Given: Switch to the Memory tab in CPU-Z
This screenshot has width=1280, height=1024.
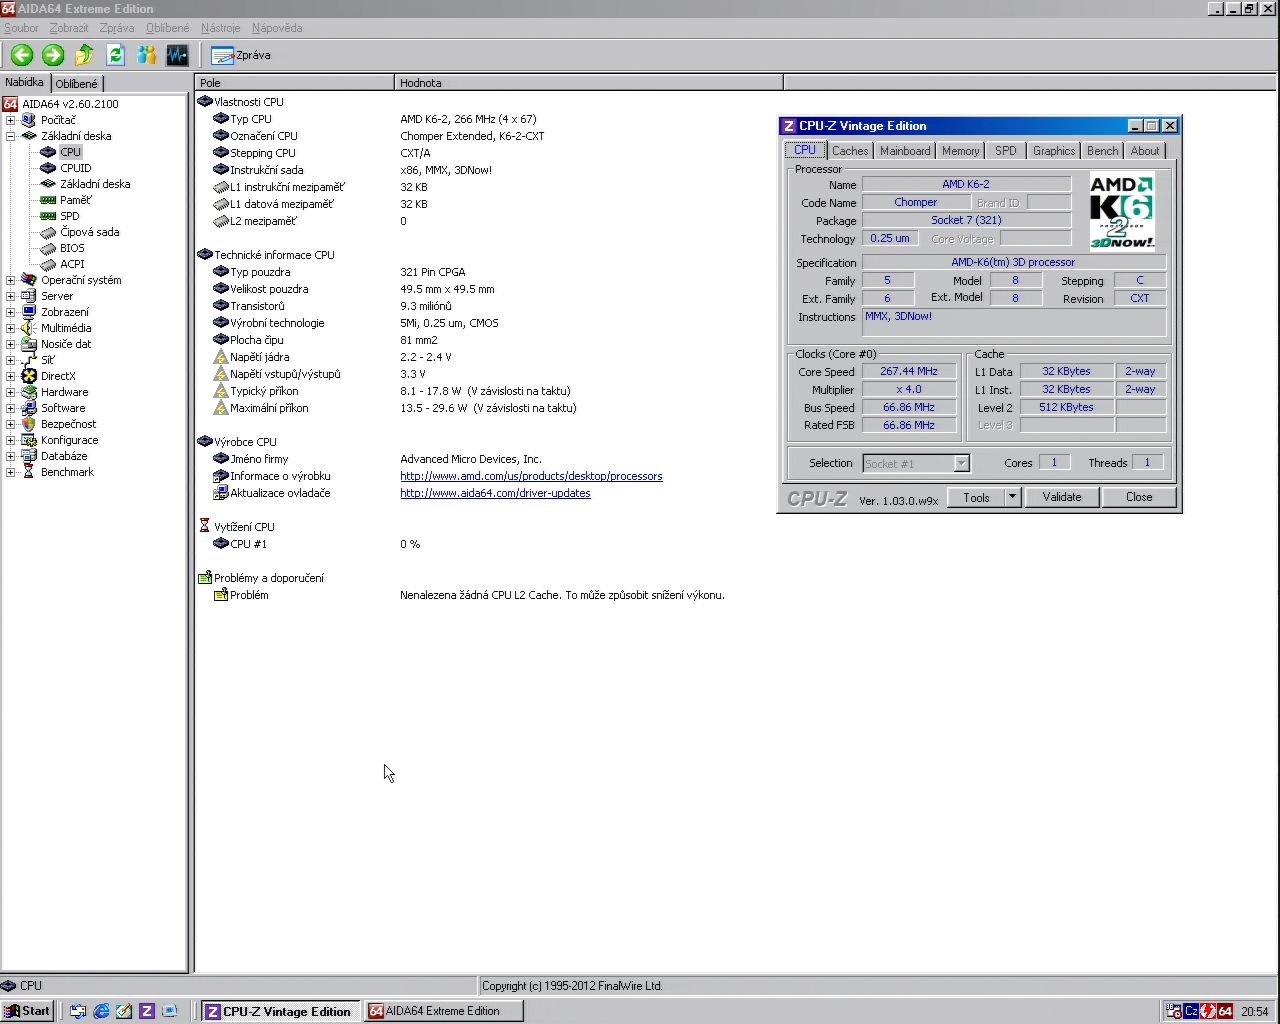Looking at the screenshot, I should 960,151.
